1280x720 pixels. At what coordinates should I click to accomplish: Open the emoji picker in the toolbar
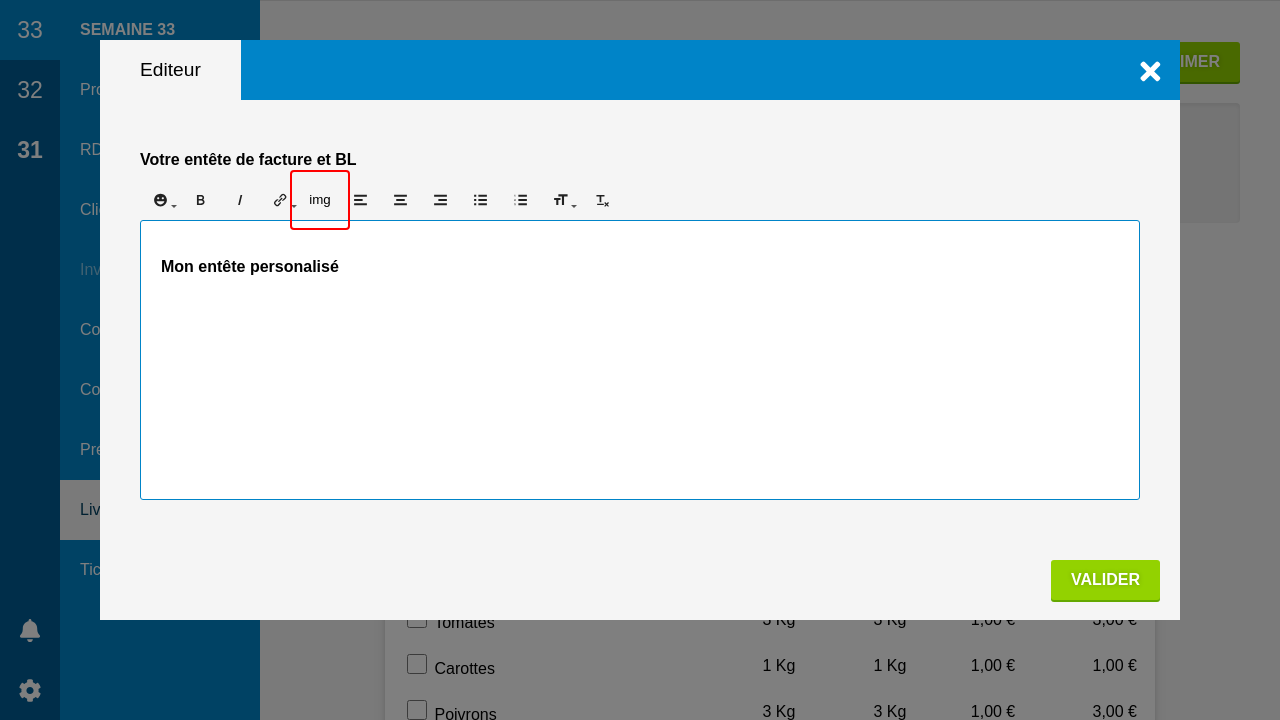pos(161,200)
